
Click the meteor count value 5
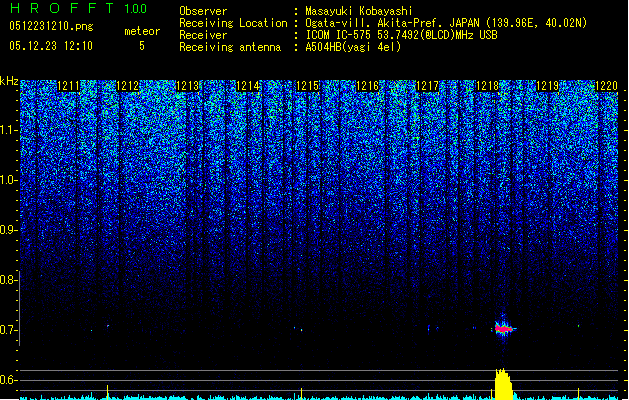coord(142,46)
